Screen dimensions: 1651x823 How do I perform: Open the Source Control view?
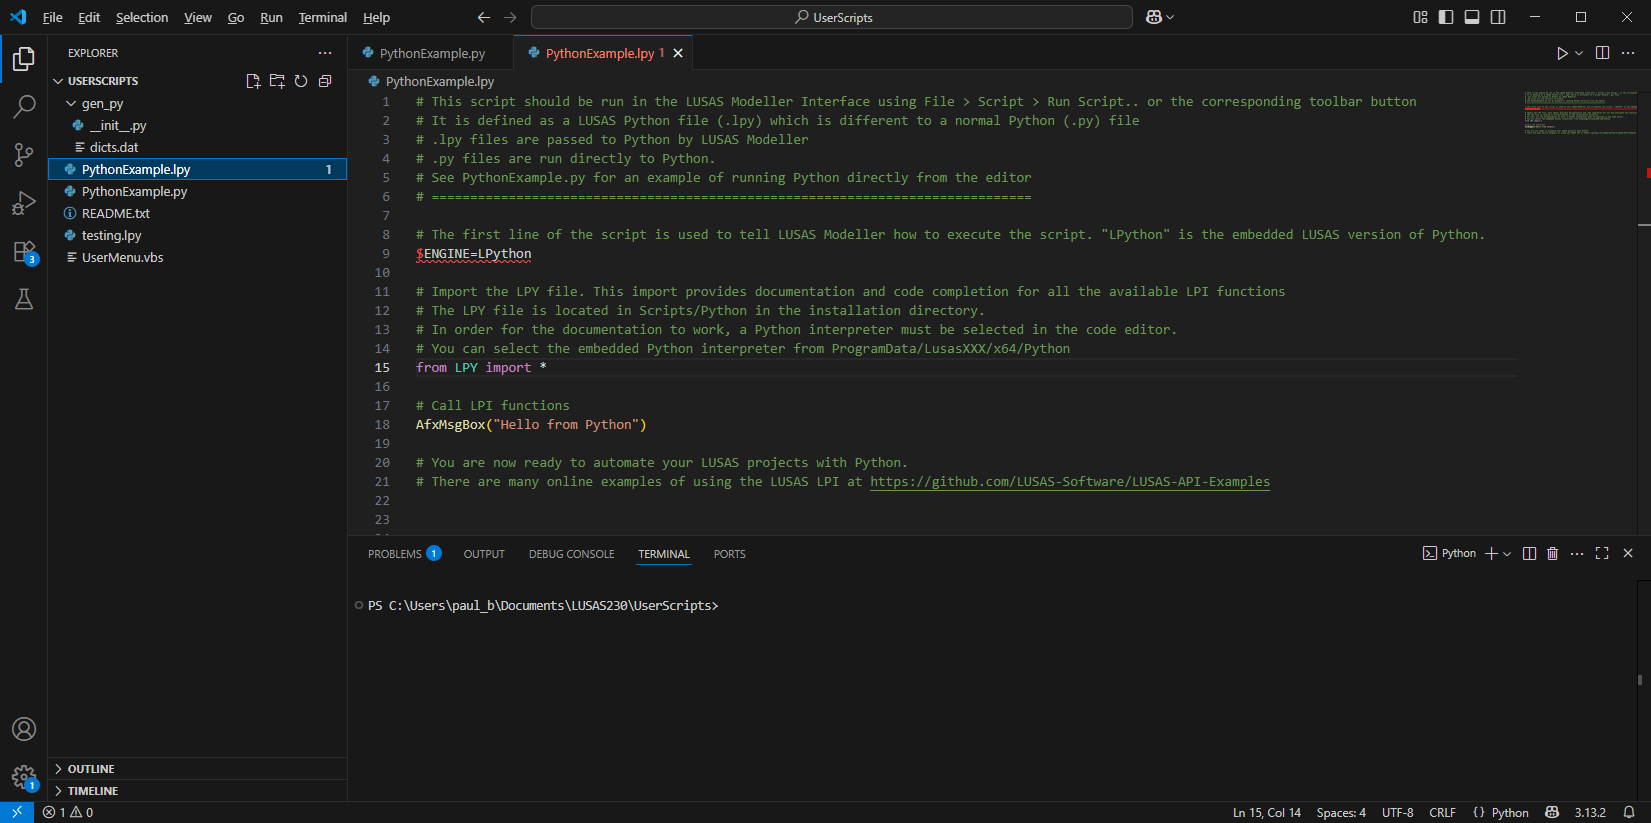click(x=24, y=154)
